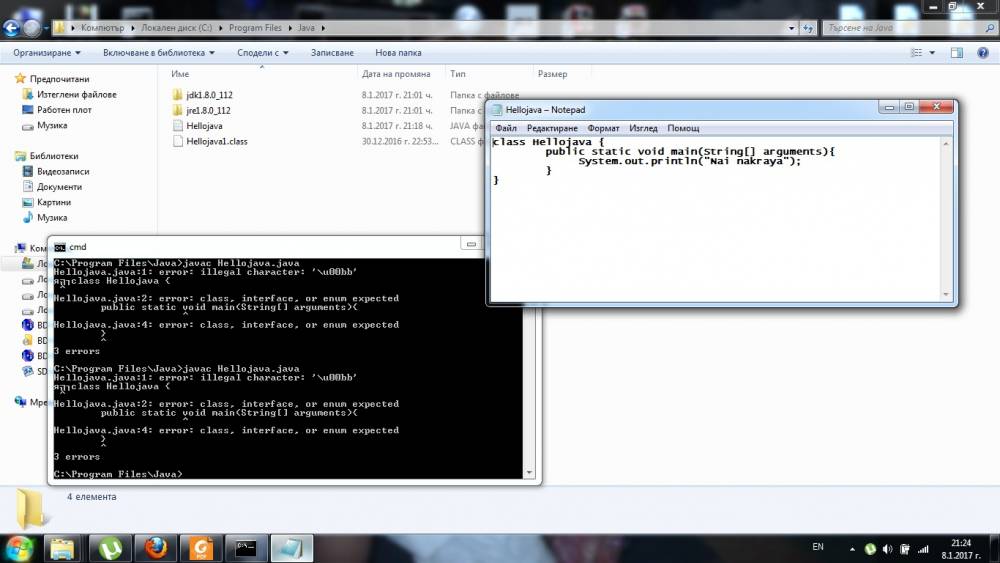Switch to Notepad taskbar icon
1000x563 pixels.
pyautogui.click(x=292, y=548)
